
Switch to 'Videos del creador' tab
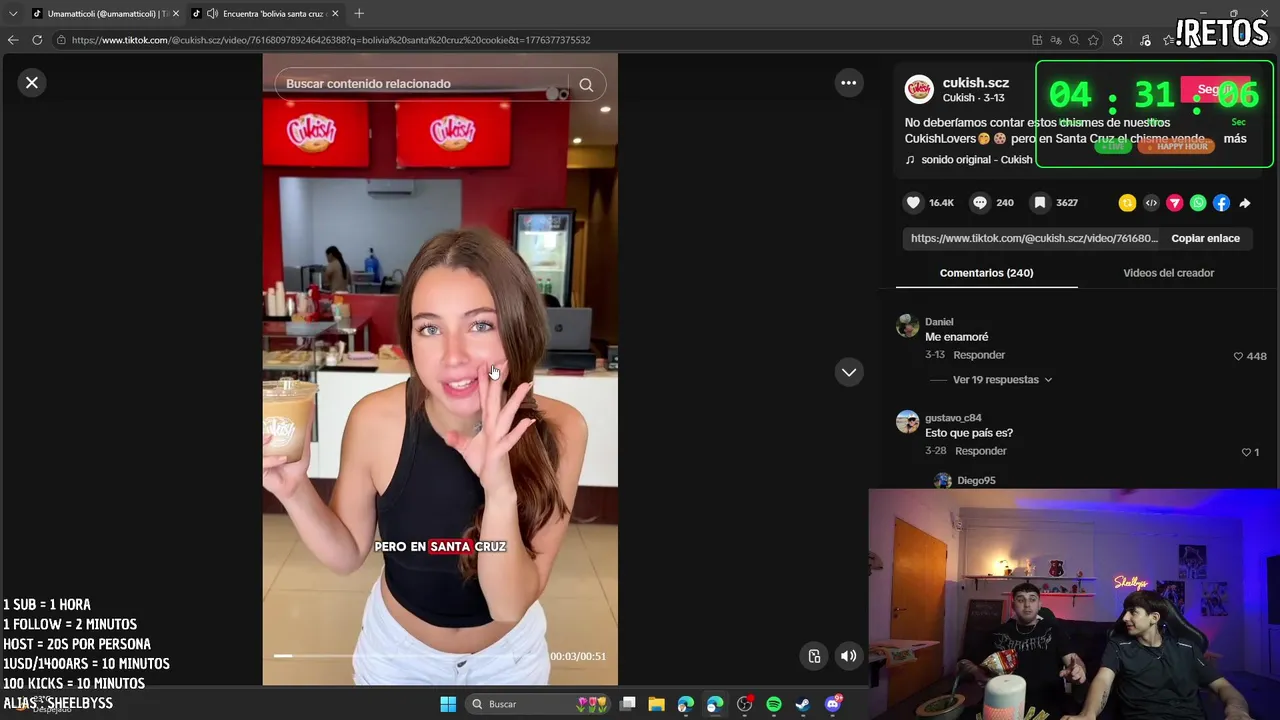coord(1168,273)
